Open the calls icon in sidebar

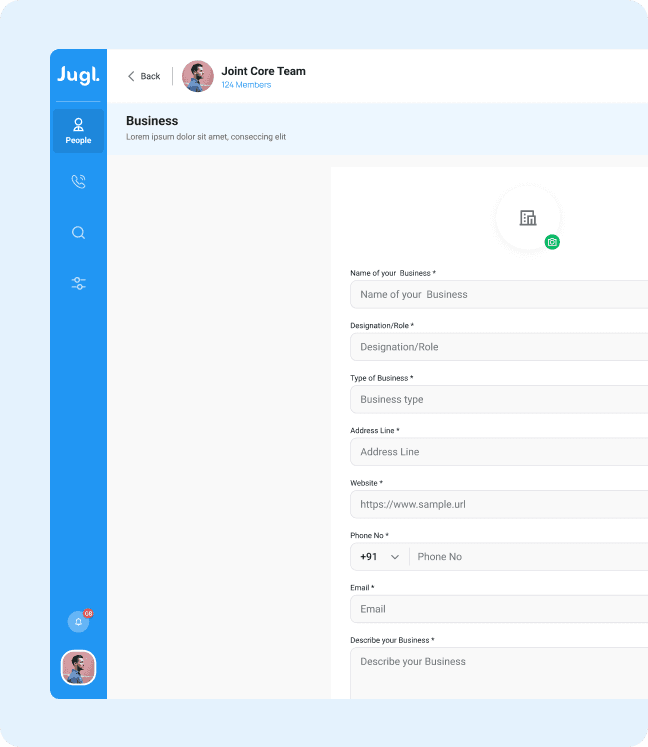click(78, 182)
